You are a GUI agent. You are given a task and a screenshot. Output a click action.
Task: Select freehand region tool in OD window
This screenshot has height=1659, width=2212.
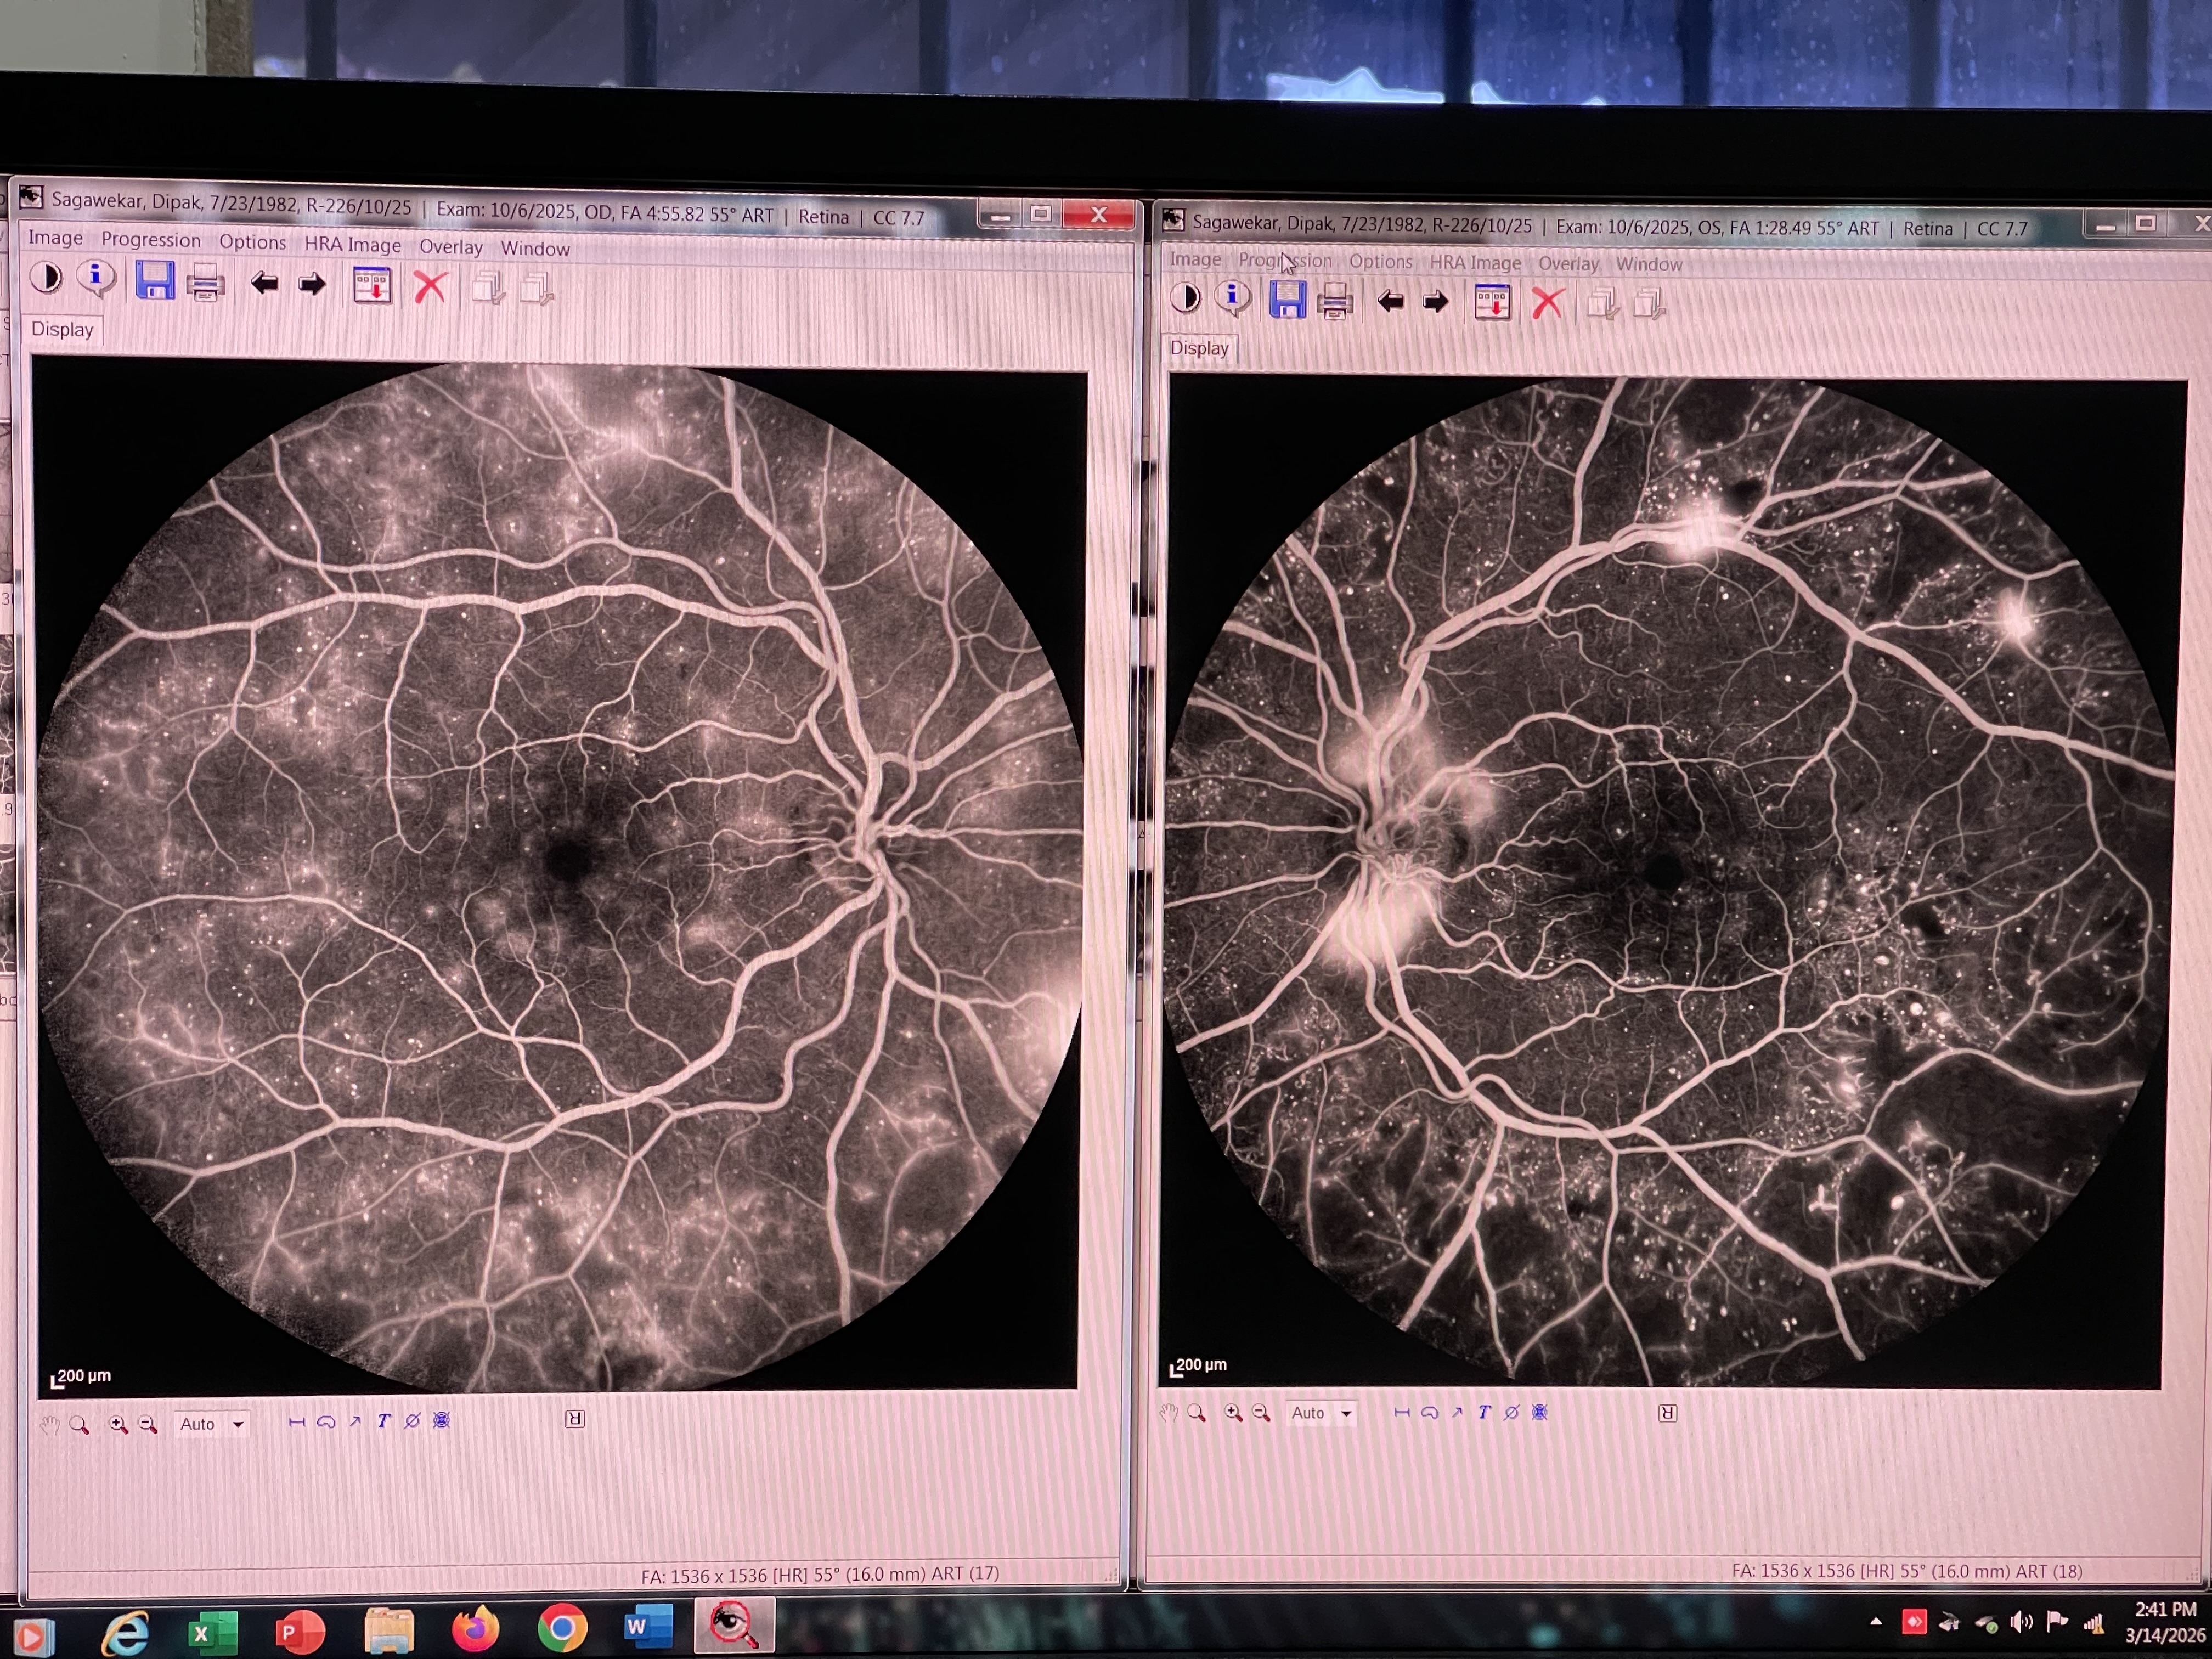325,1421
